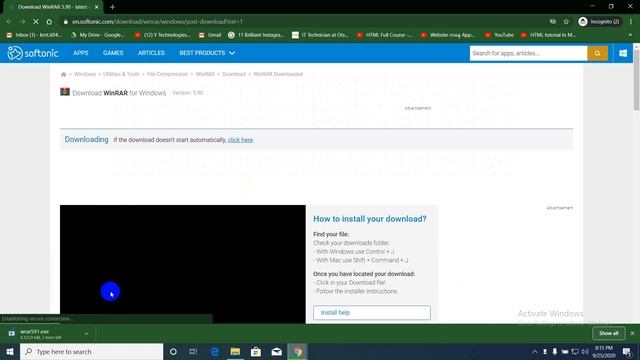Open the Y Technologies bookmark
This screenshot has width=640, height=360.
tap(162, 35)
